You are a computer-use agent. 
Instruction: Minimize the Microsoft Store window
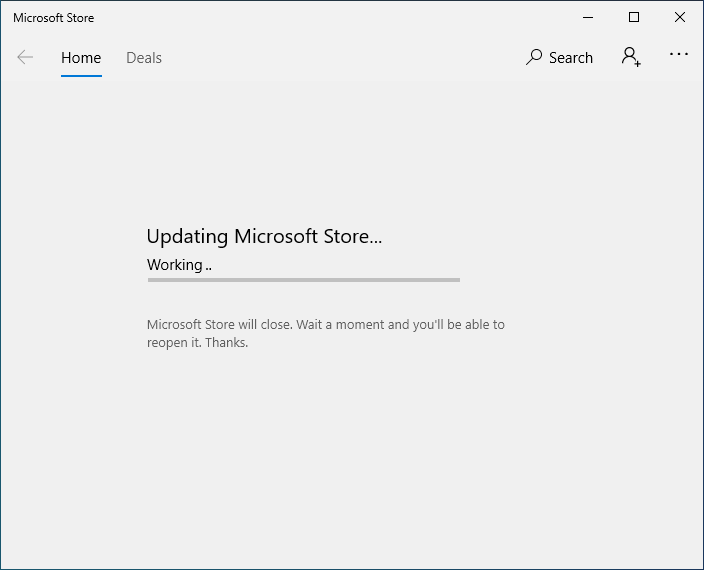point(588,18)
